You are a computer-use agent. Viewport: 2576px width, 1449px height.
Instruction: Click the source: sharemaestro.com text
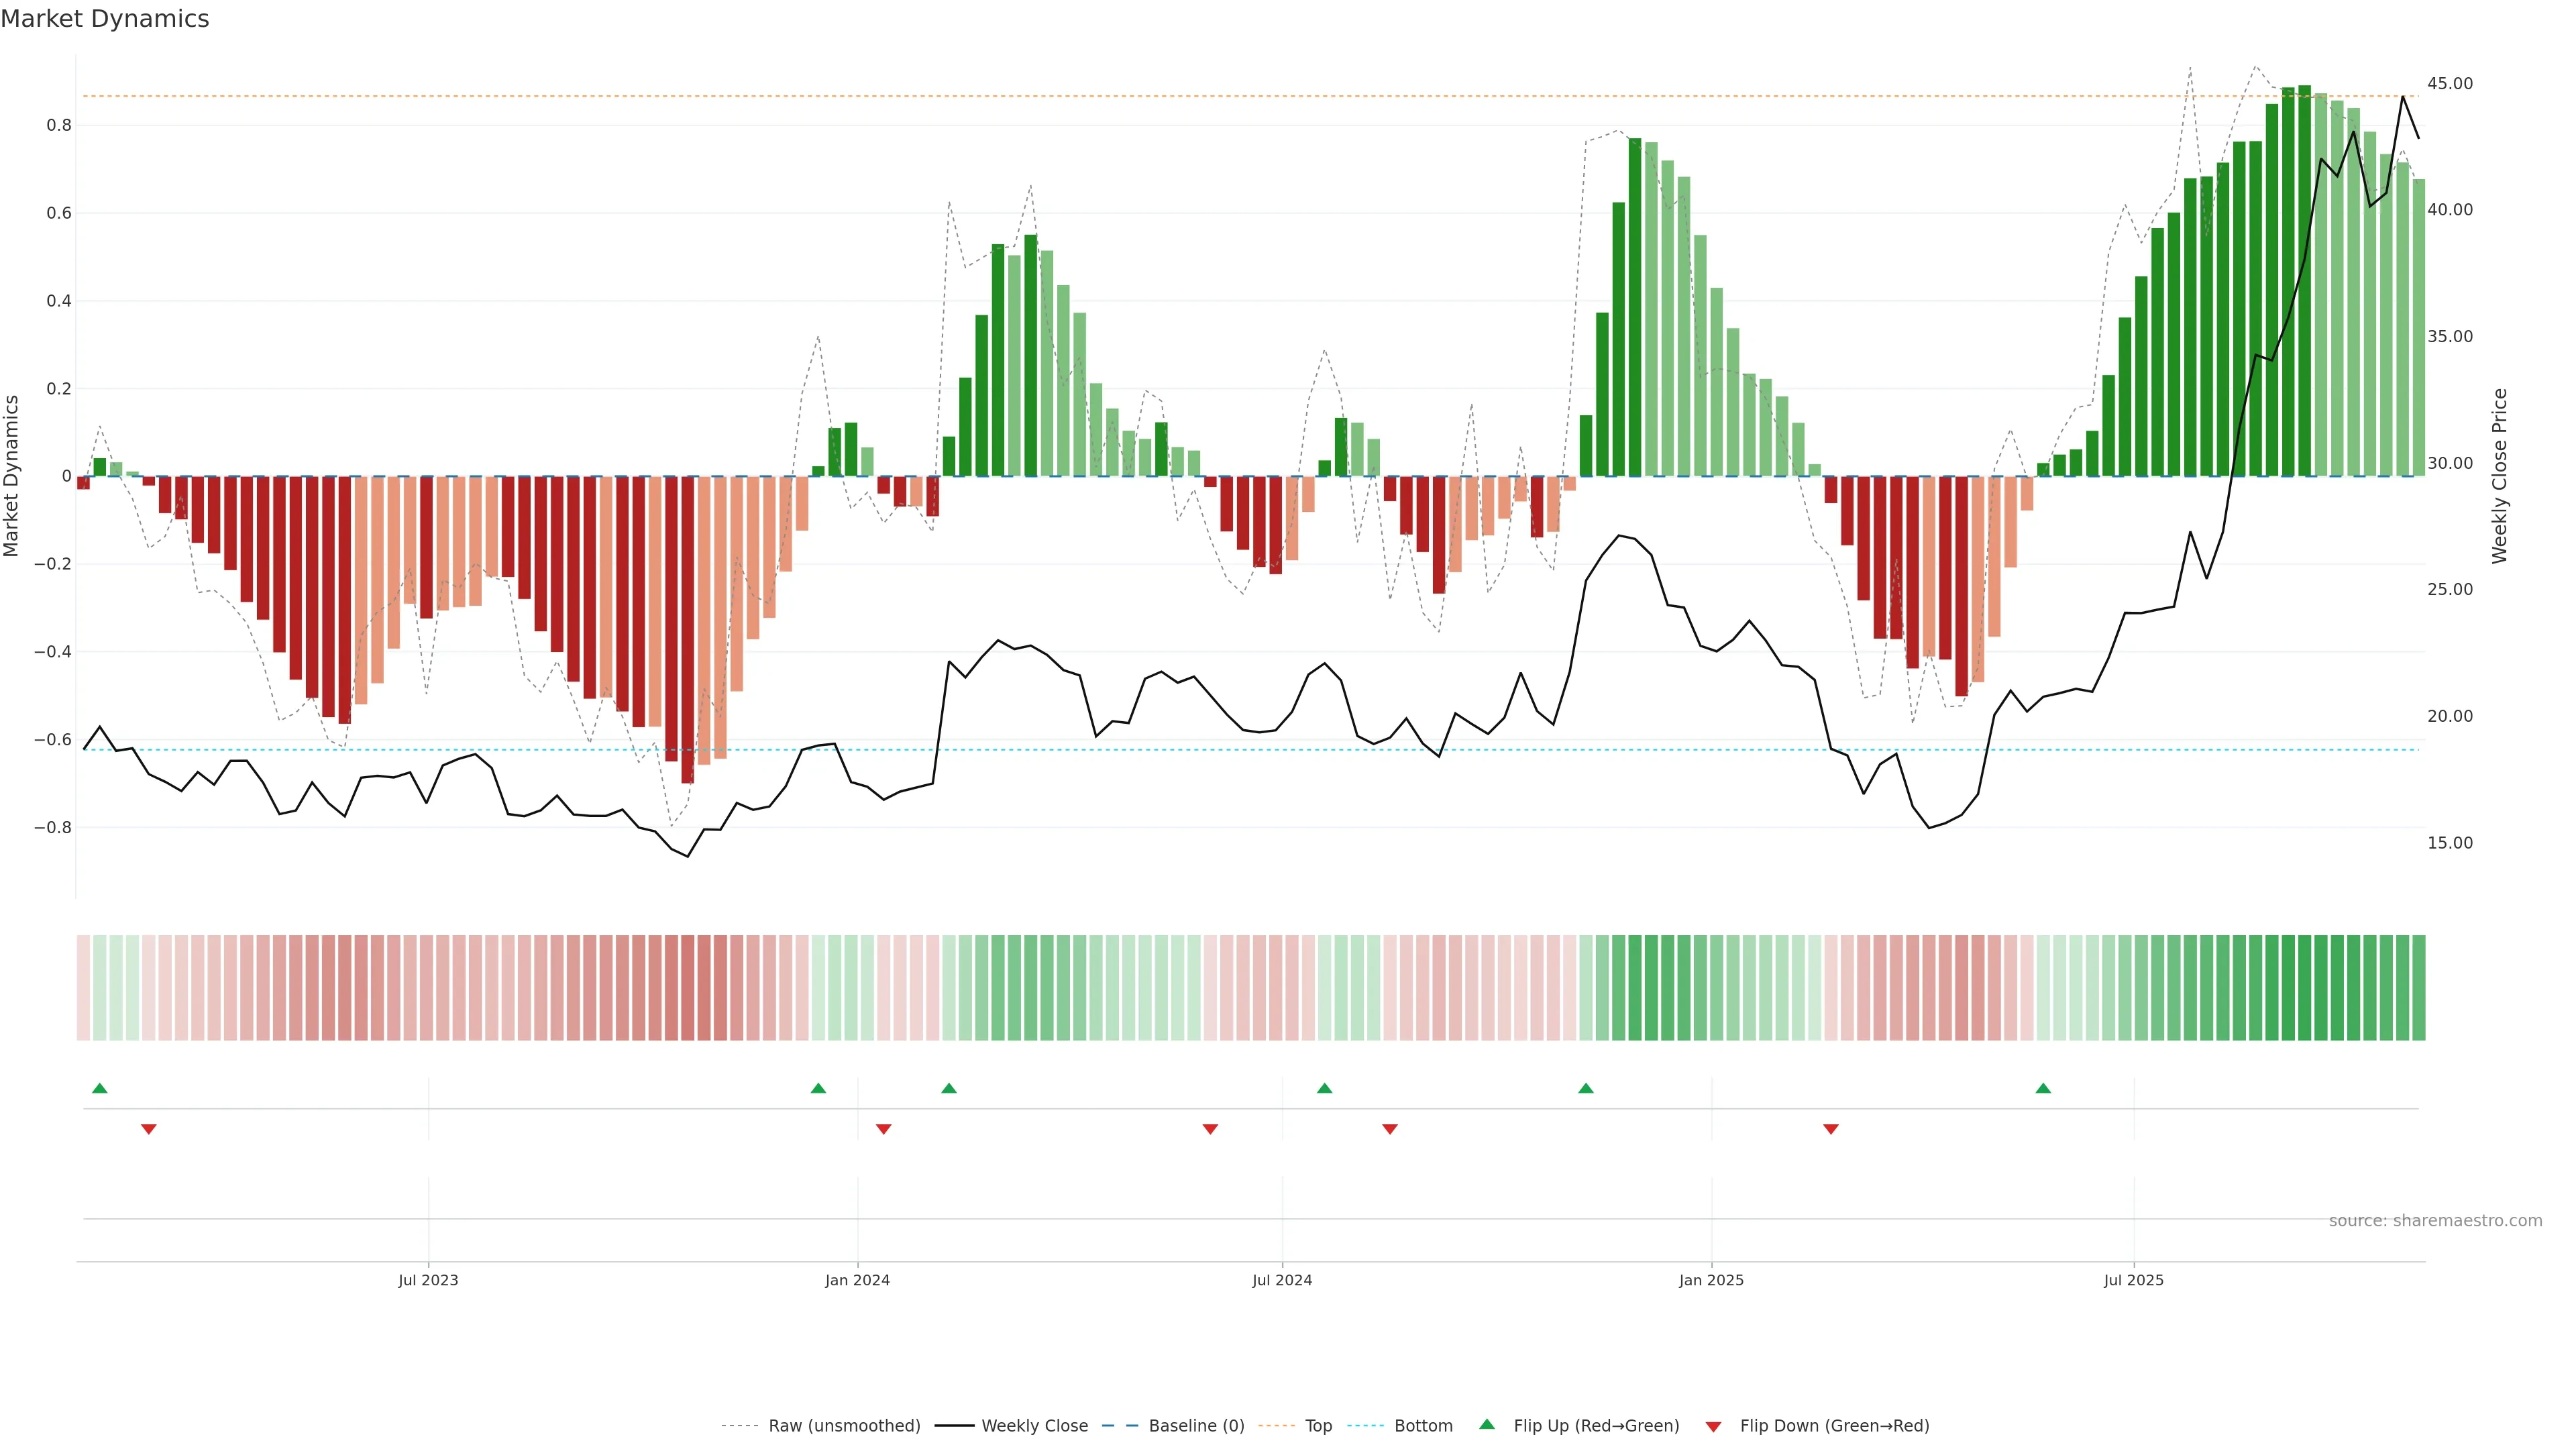[2435, 1221]
